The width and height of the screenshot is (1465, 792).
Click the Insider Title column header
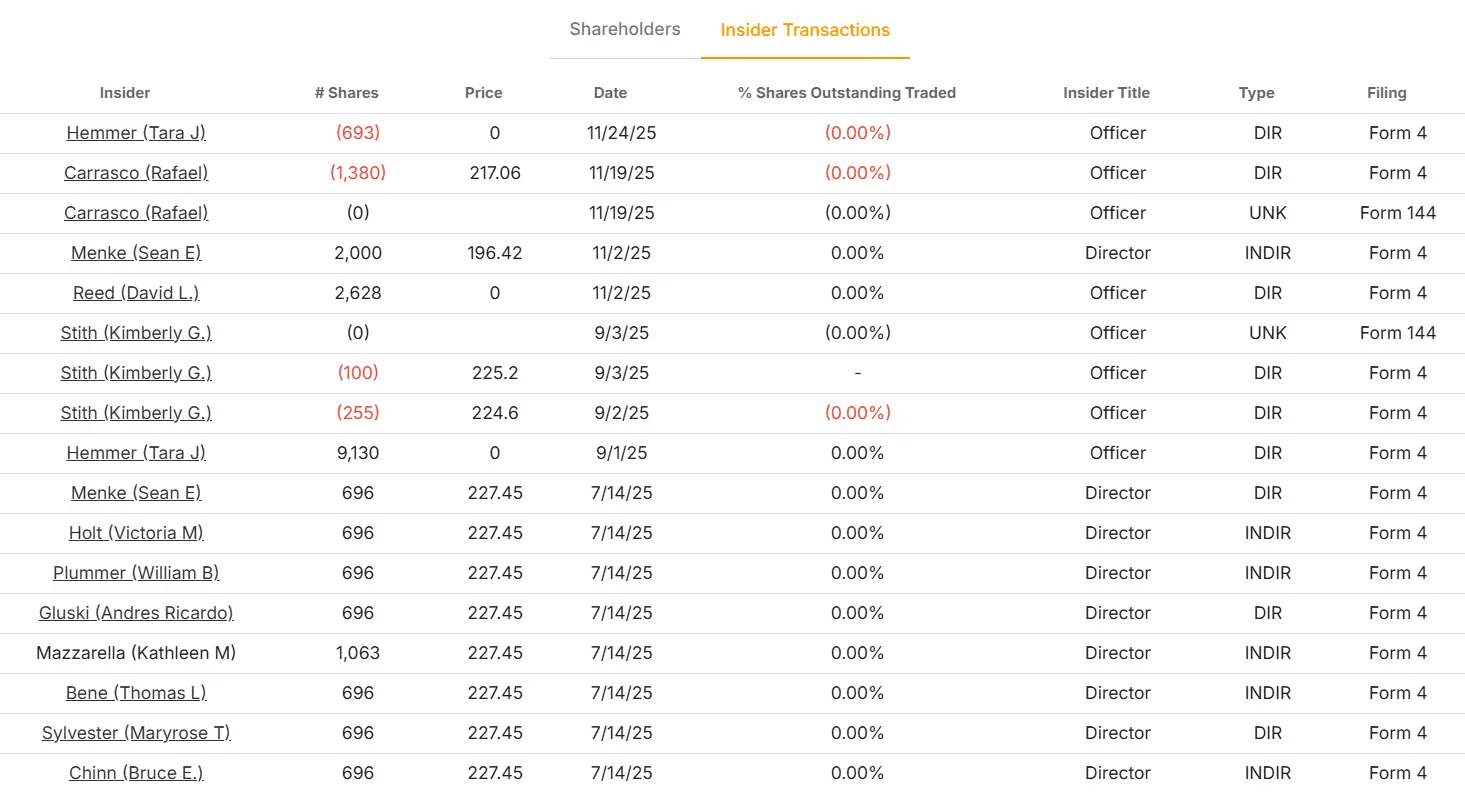1106,92
